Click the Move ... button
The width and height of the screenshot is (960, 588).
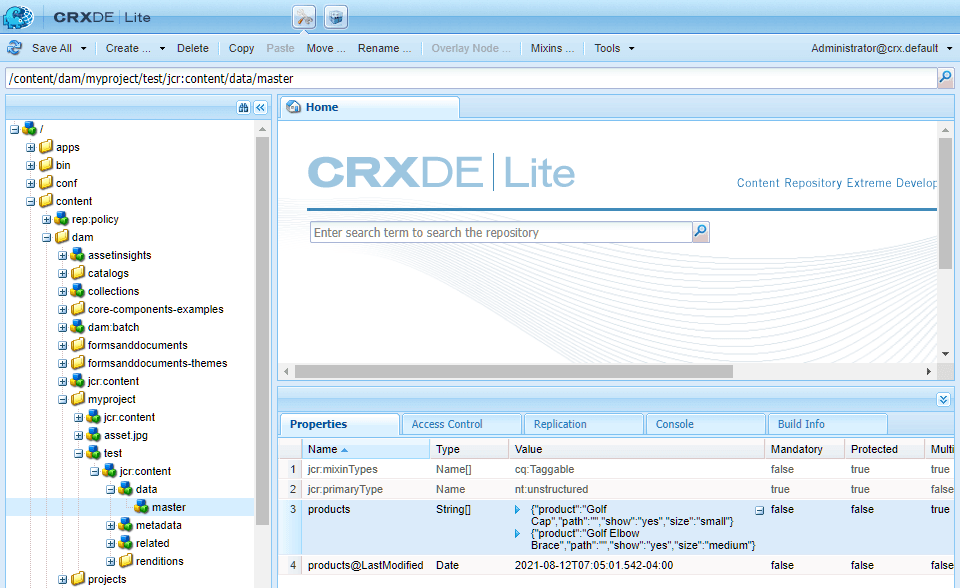(326, 48)
